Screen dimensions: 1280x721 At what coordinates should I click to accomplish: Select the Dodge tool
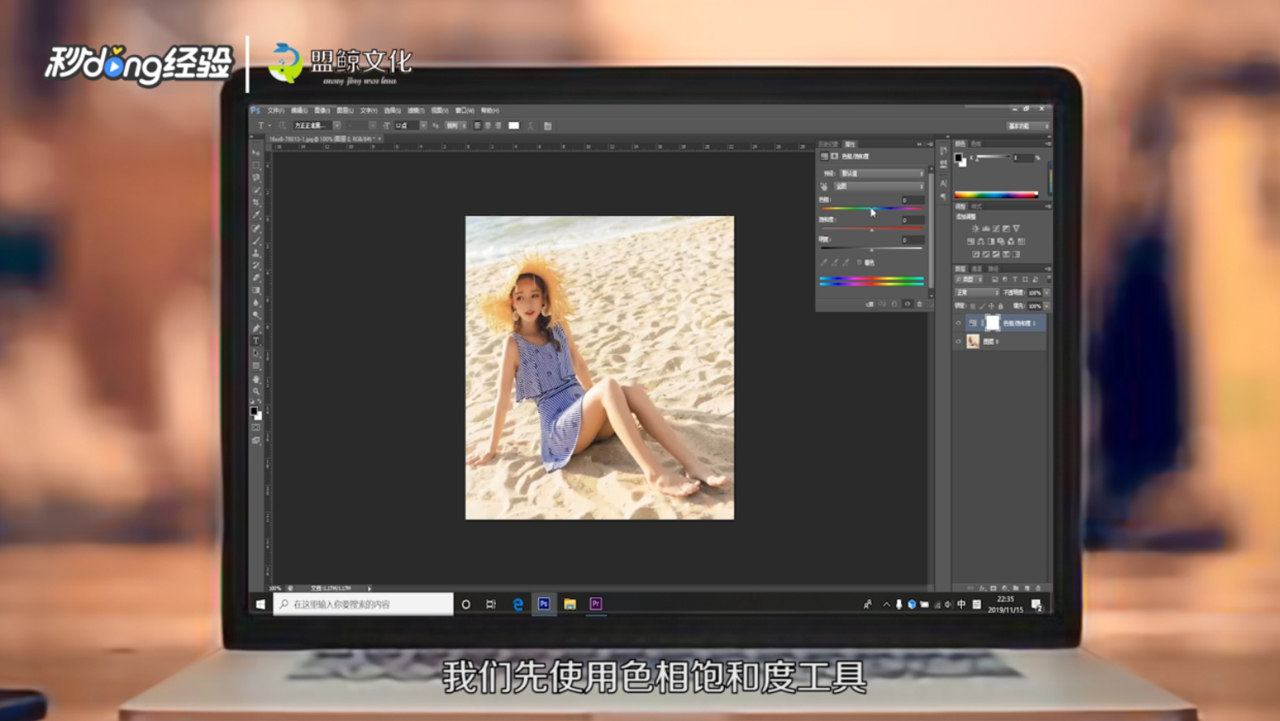(256, 315)
